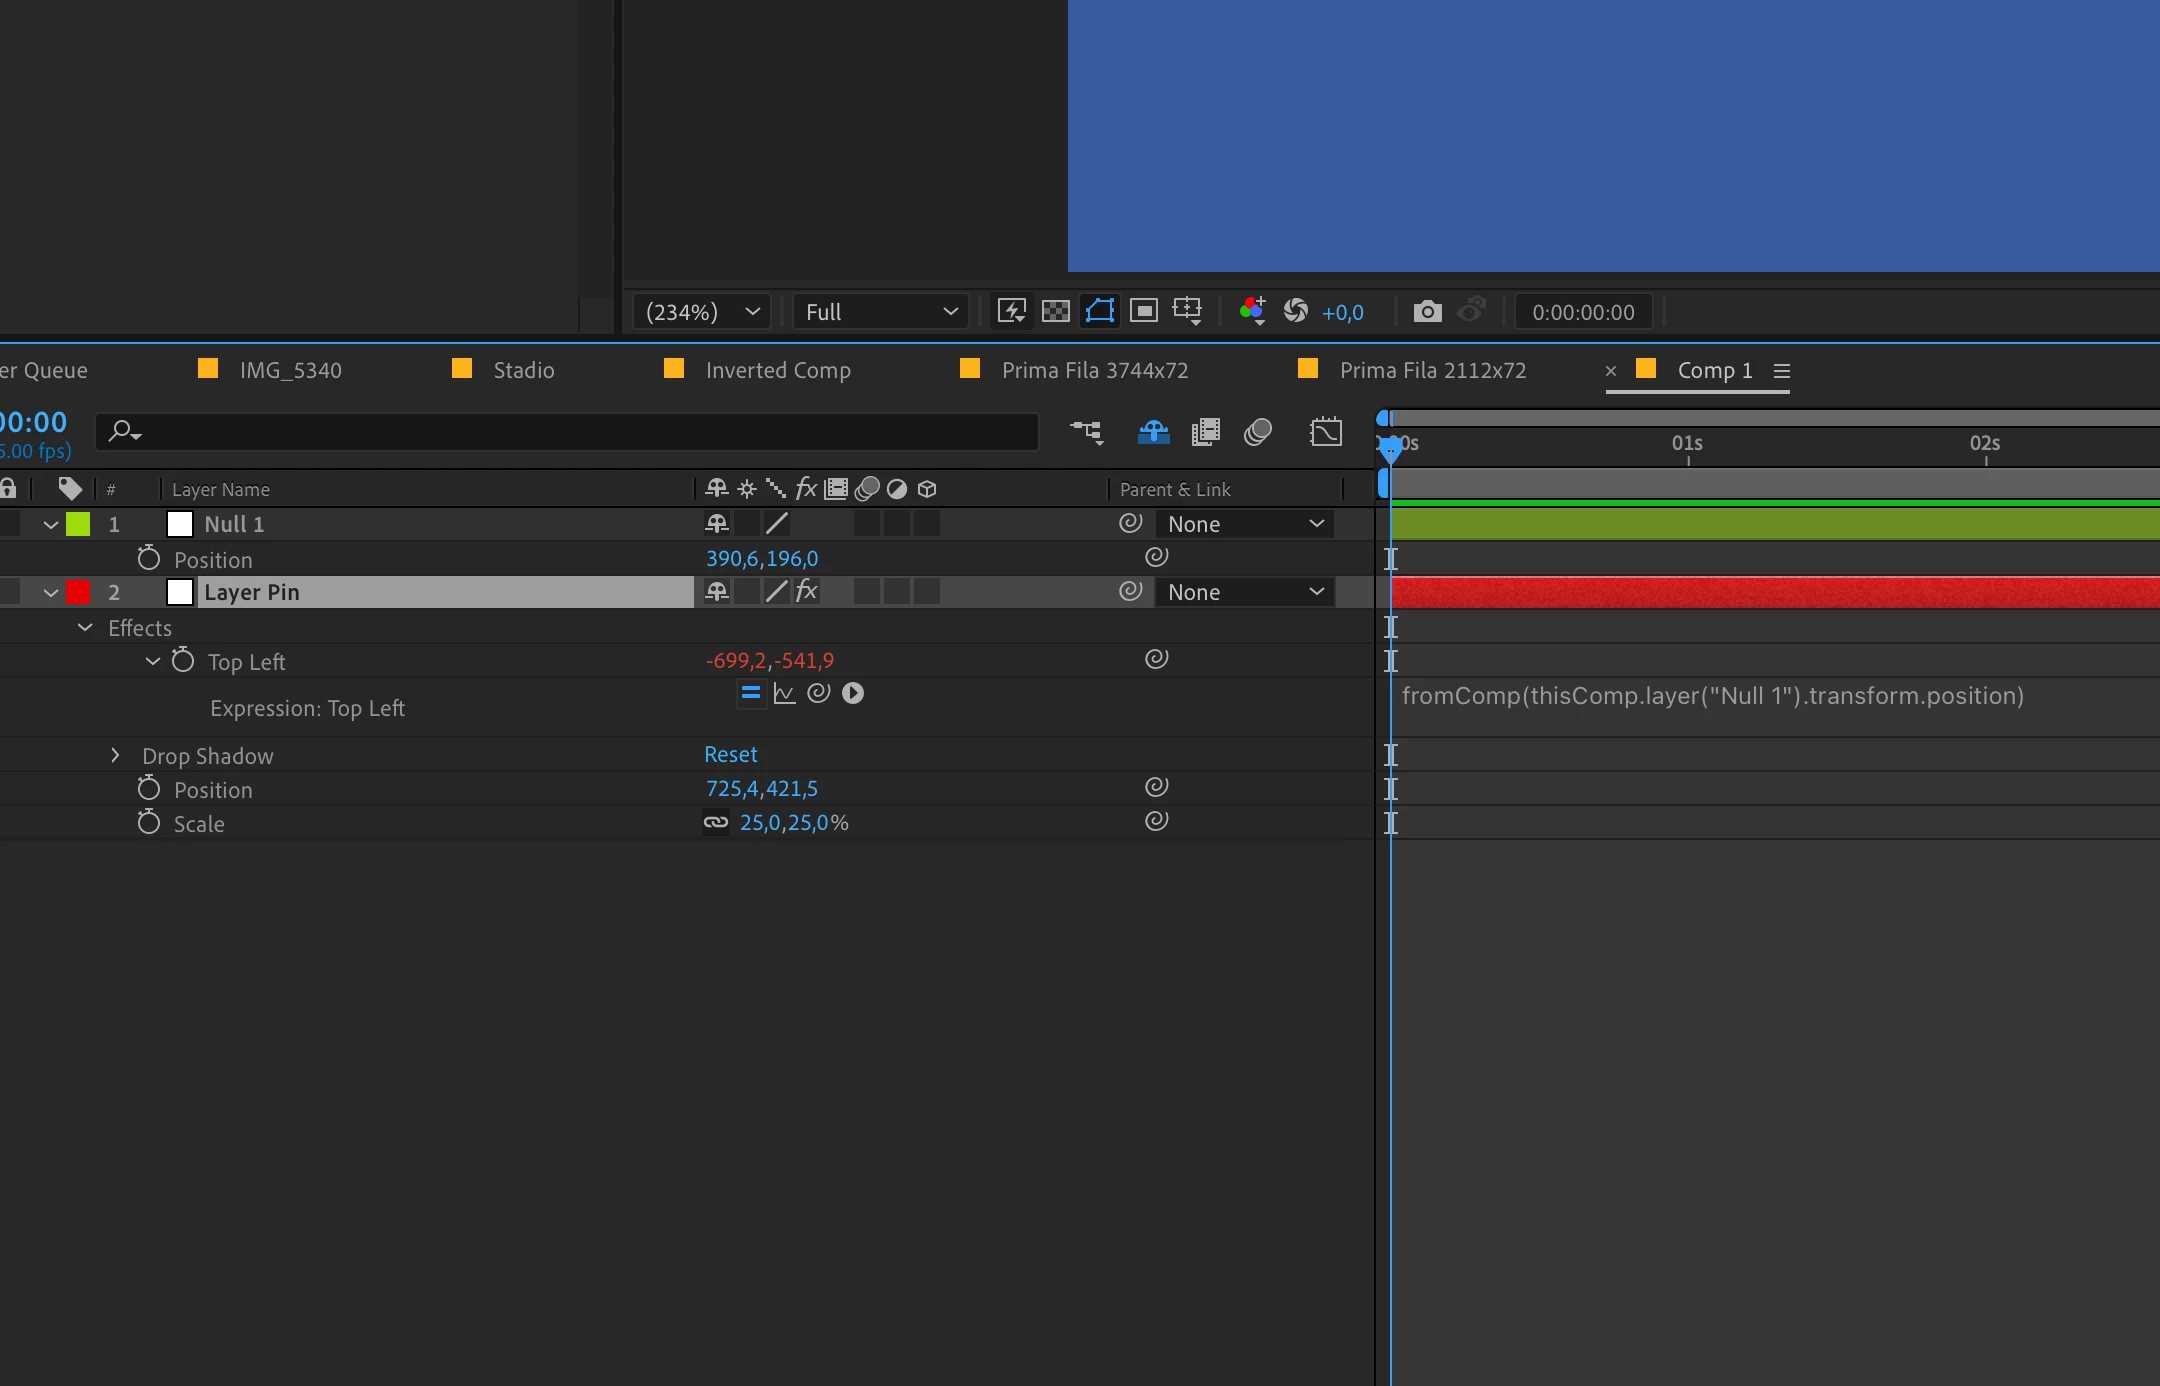
Task: Click the composition mini-flowchart icon
Action: tap(1087, 432)
